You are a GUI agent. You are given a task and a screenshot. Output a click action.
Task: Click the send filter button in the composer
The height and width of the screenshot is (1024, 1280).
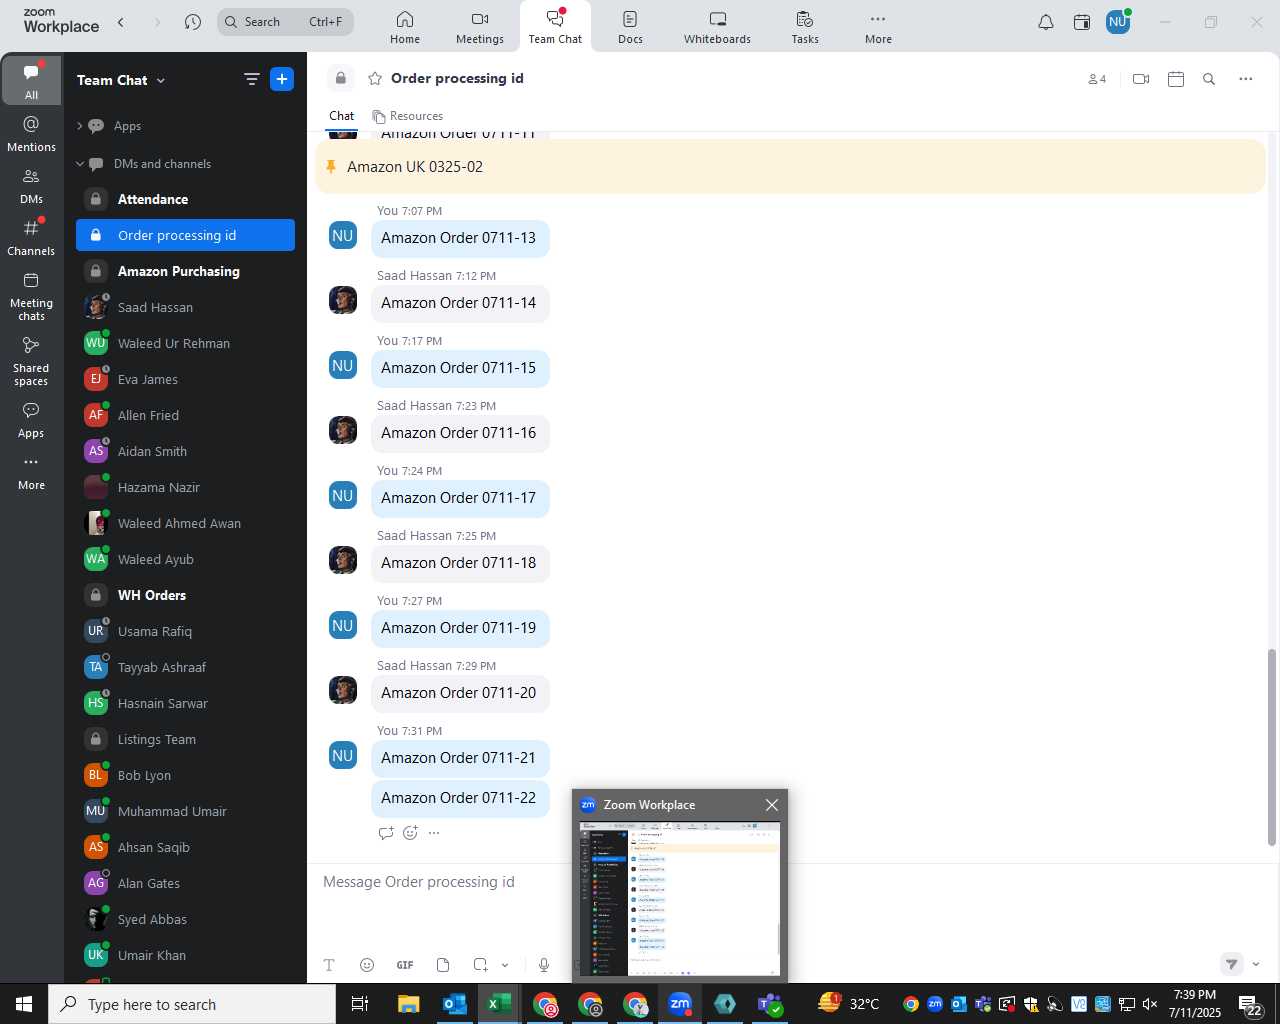(x=1232, y=964)
